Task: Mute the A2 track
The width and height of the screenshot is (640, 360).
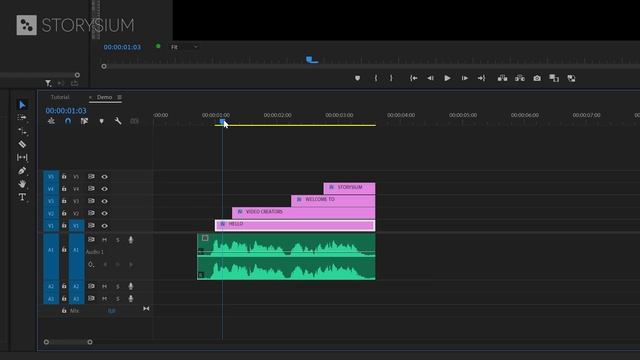Action: (104, 287)
